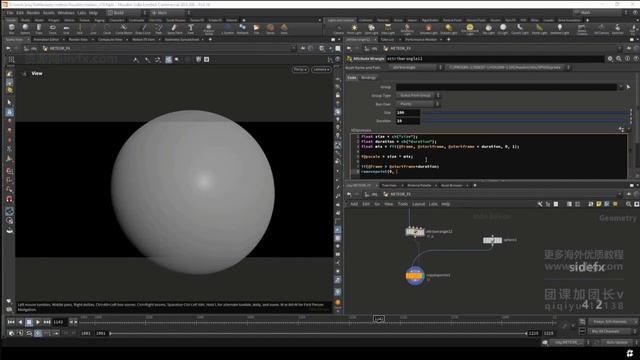Add a Camera from the lights shelf
This screenshot has width=640, height=360.
point(338,29)
